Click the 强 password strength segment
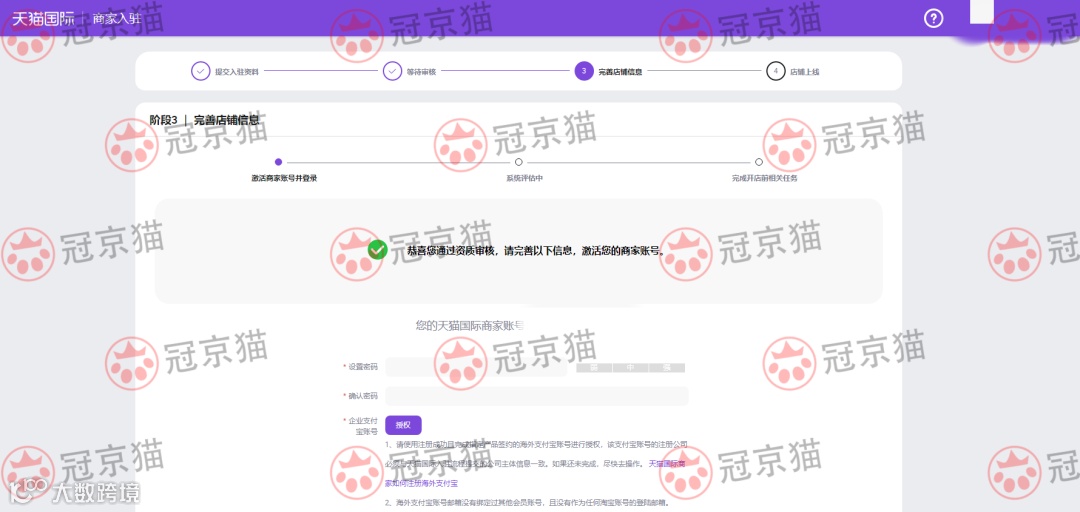This screenshot has height=512, width=1080. pyautogui.click(x=667, y=368)
